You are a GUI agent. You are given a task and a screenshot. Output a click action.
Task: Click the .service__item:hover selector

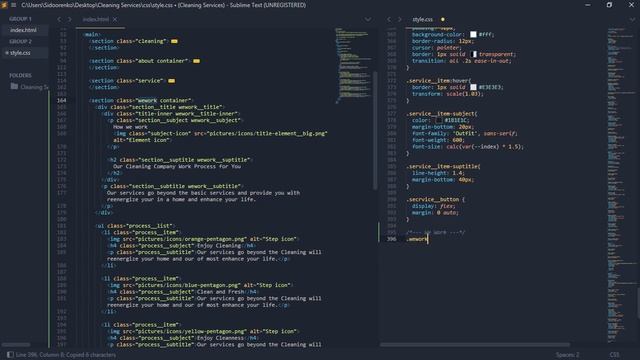(x=438, y=81)
